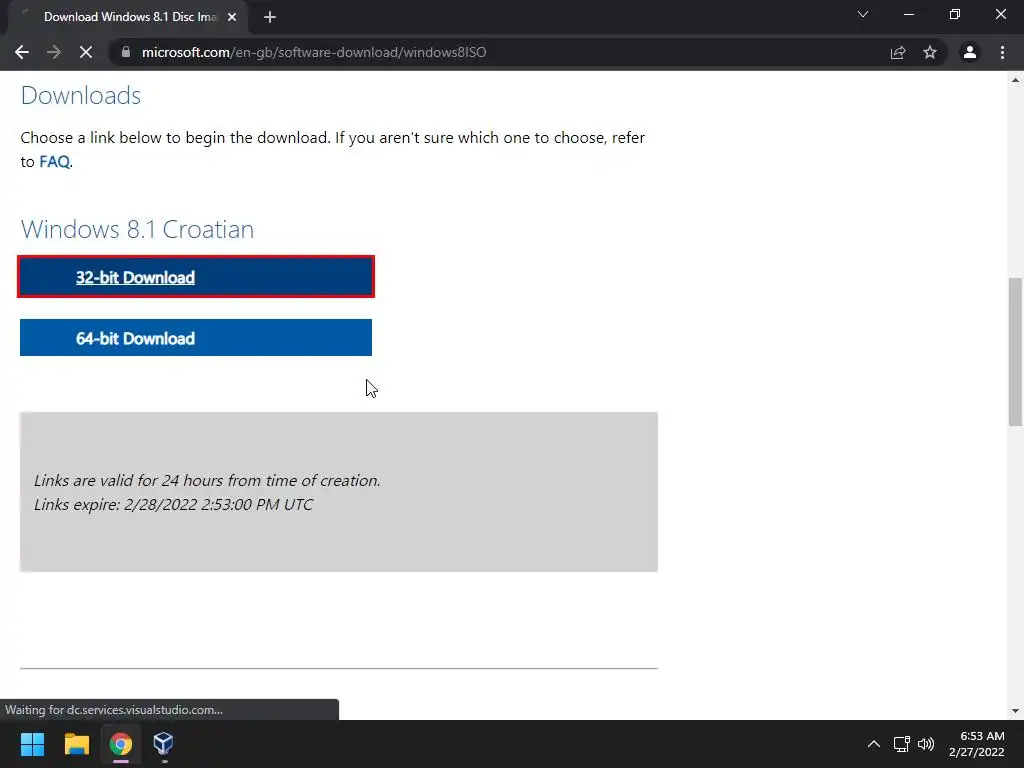Screen dimensions: 1024x768
Task: Click the scrollbar up arrow
Action: point(1015,80)
